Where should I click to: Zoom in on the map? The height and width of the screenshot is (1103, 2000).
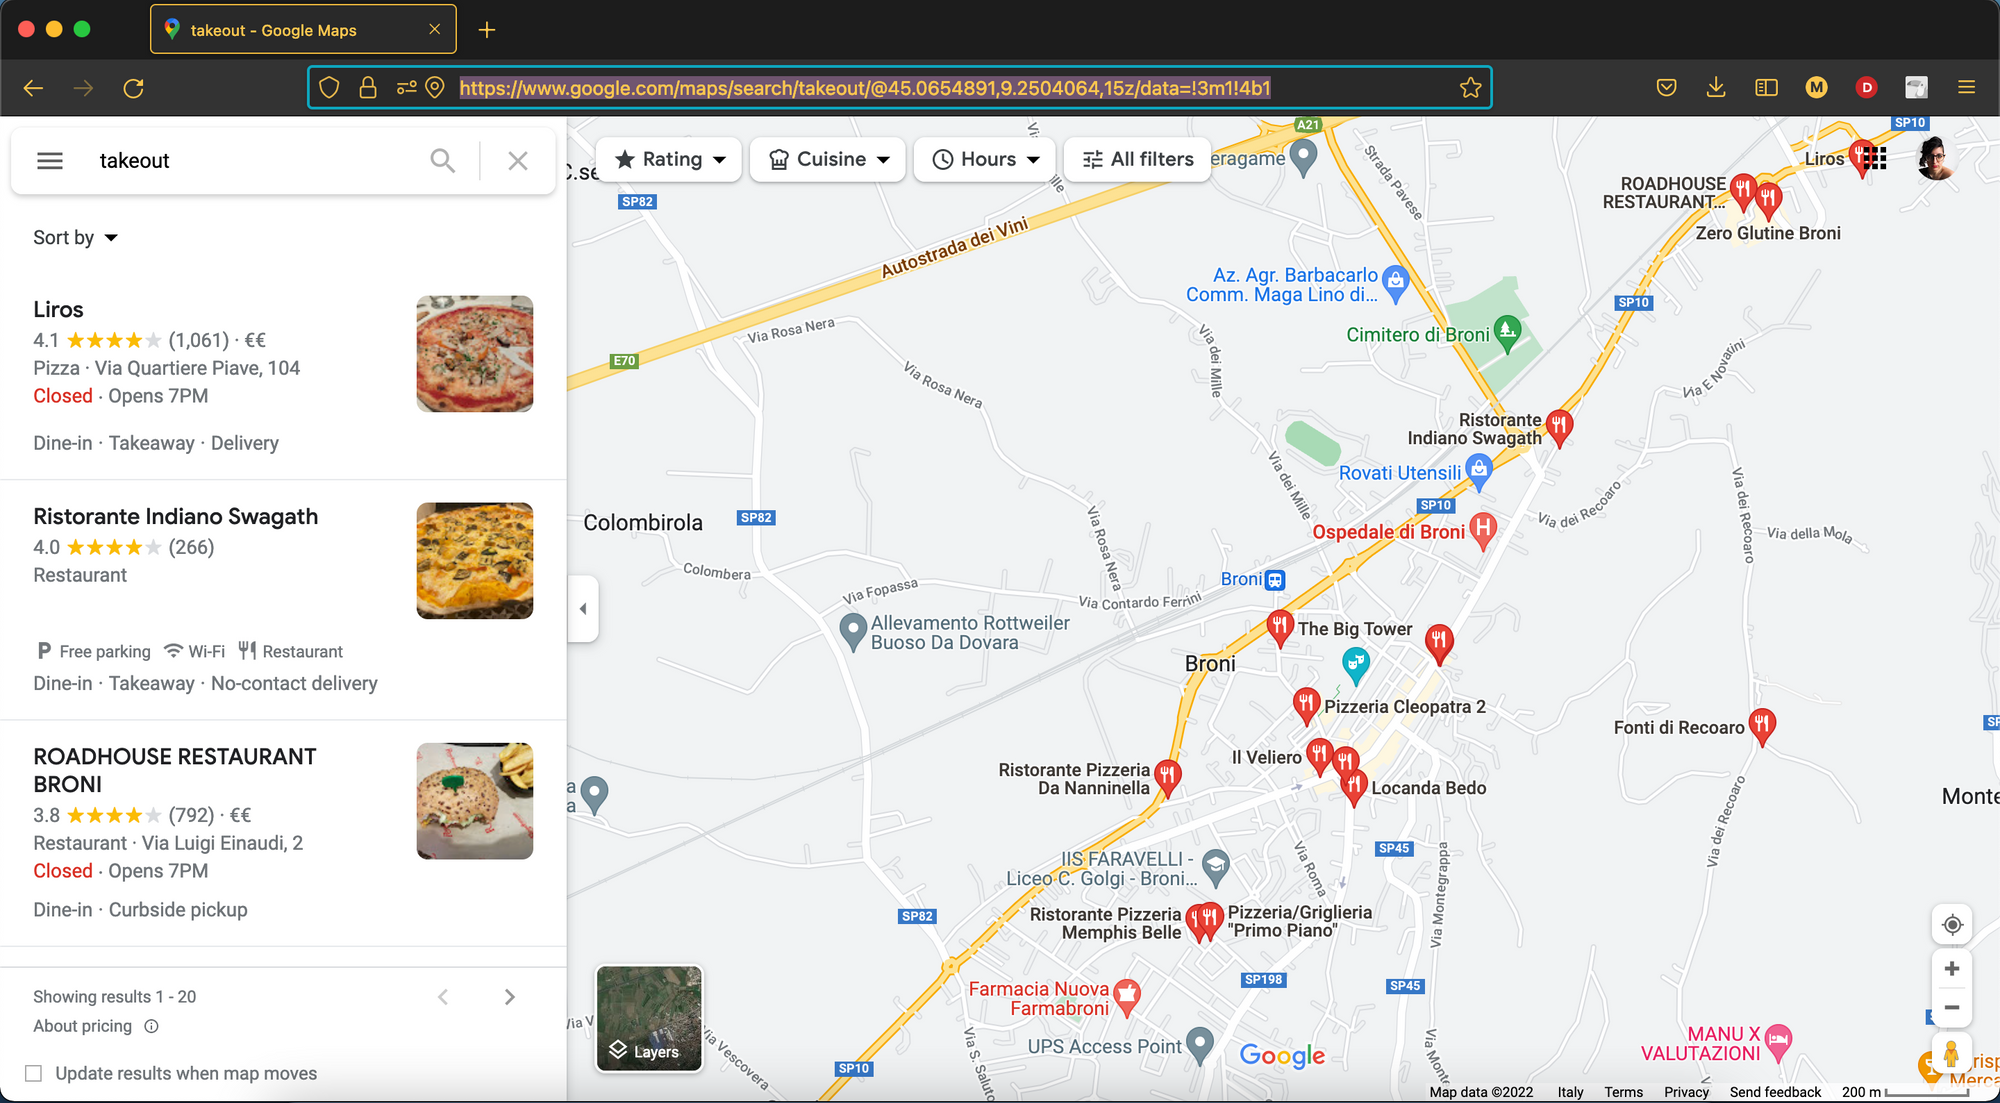[x=1952, y=969]
